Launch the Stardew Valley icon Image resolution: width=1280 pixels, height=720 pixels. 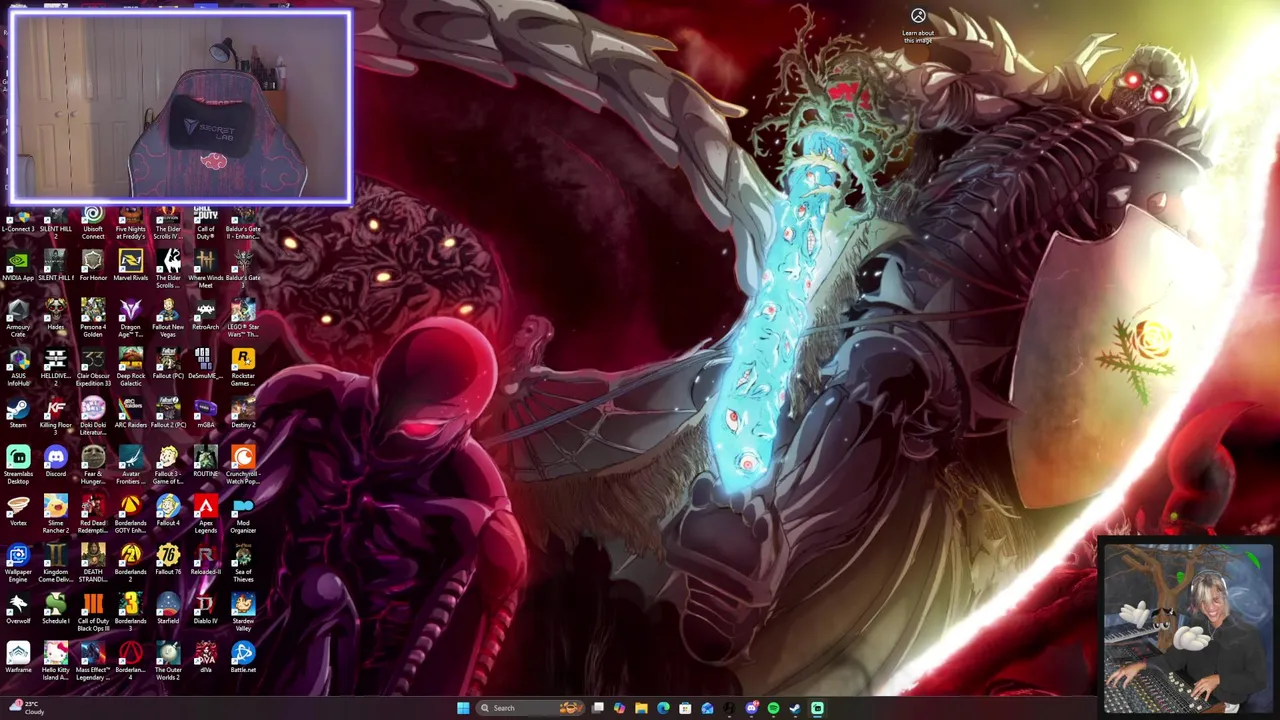click(243, 613)
